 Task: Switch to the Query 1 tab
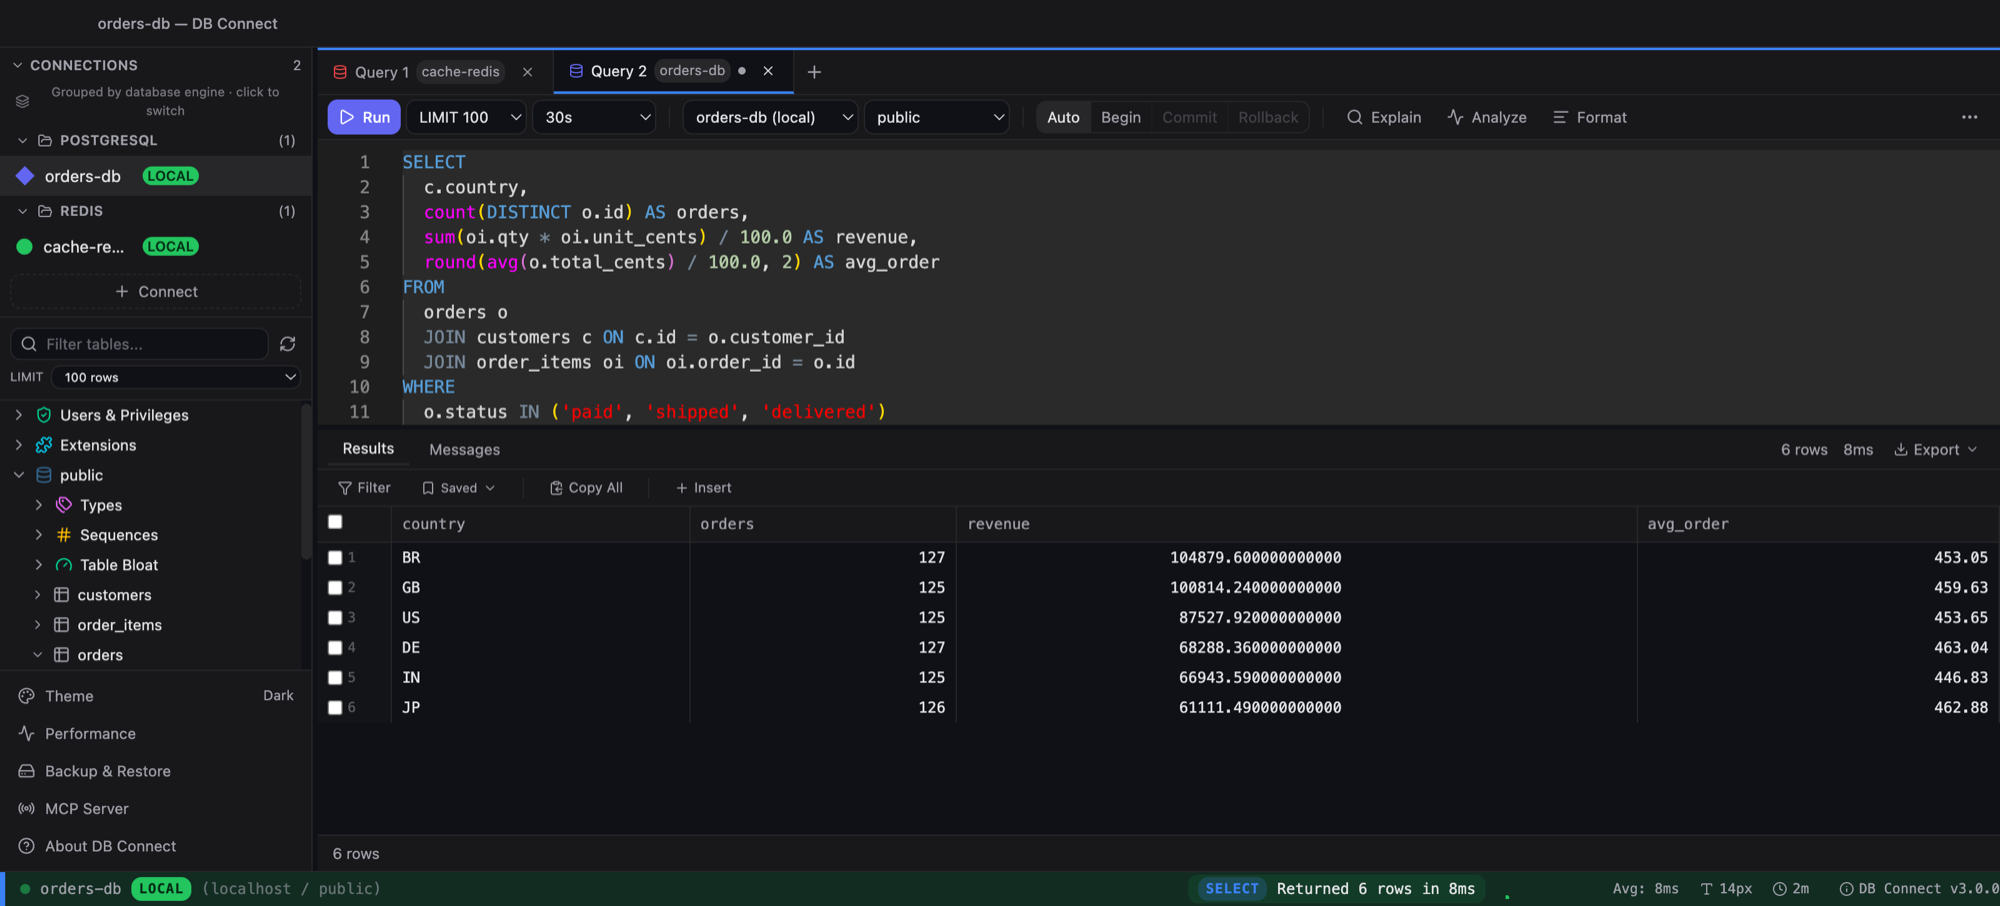coord(435,72)
